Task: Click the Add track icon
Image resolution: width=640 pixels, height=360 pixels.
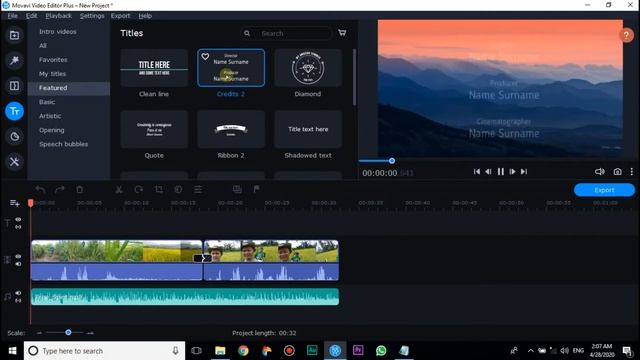Action: (x=15, y=203)
